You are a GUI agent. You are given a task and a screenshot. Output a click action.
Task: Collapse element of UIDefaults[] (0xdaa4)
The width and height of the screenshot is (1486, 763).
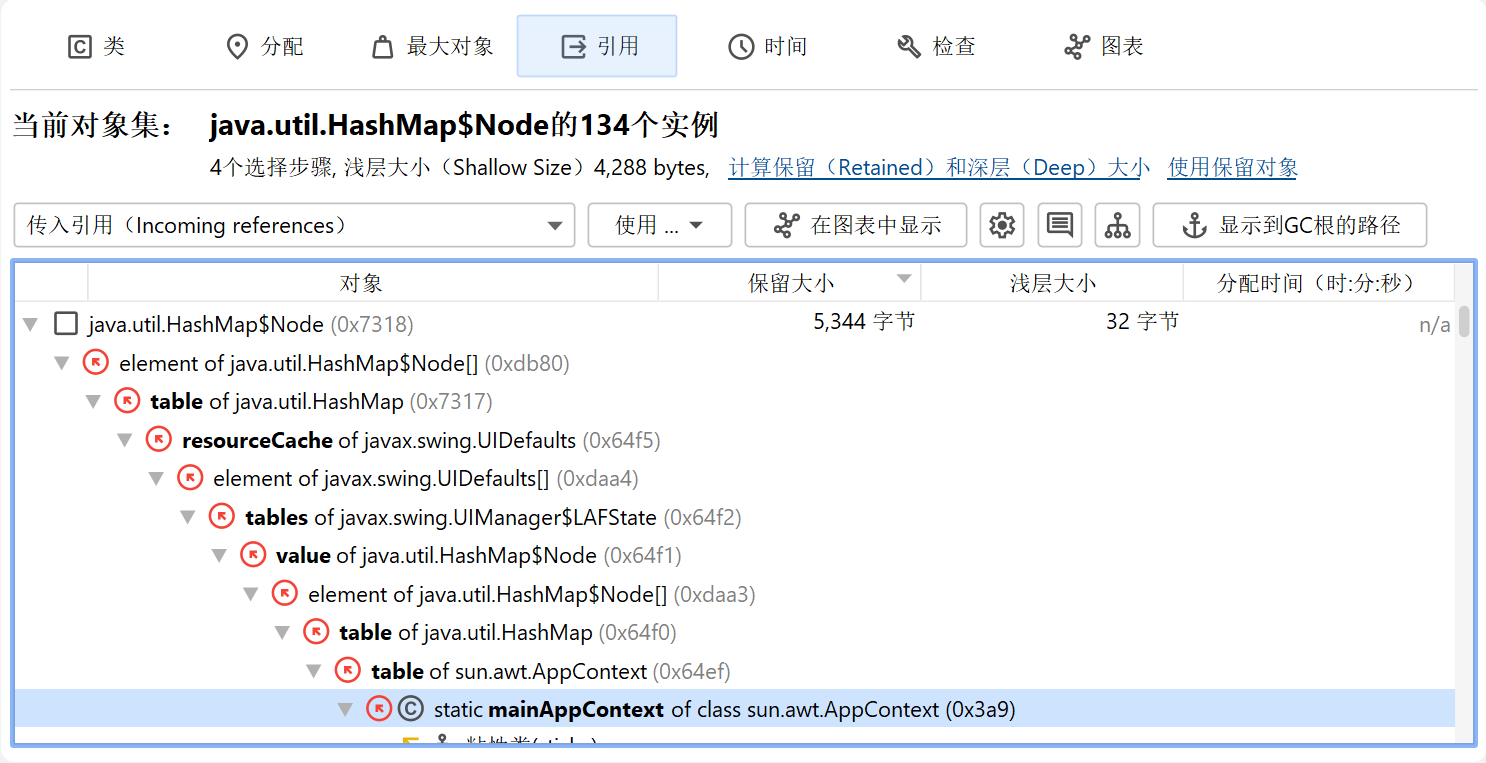coord(157,479)
